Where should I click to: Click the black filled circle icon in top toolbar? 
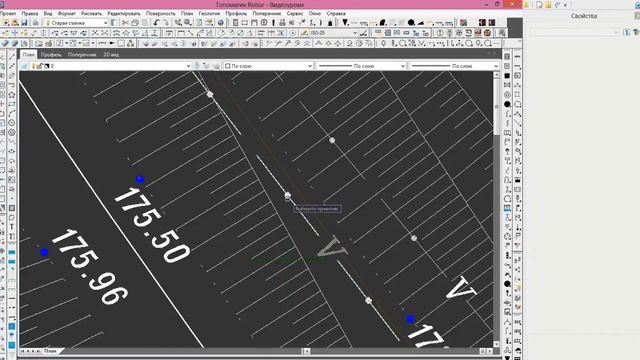click(411, 23)
